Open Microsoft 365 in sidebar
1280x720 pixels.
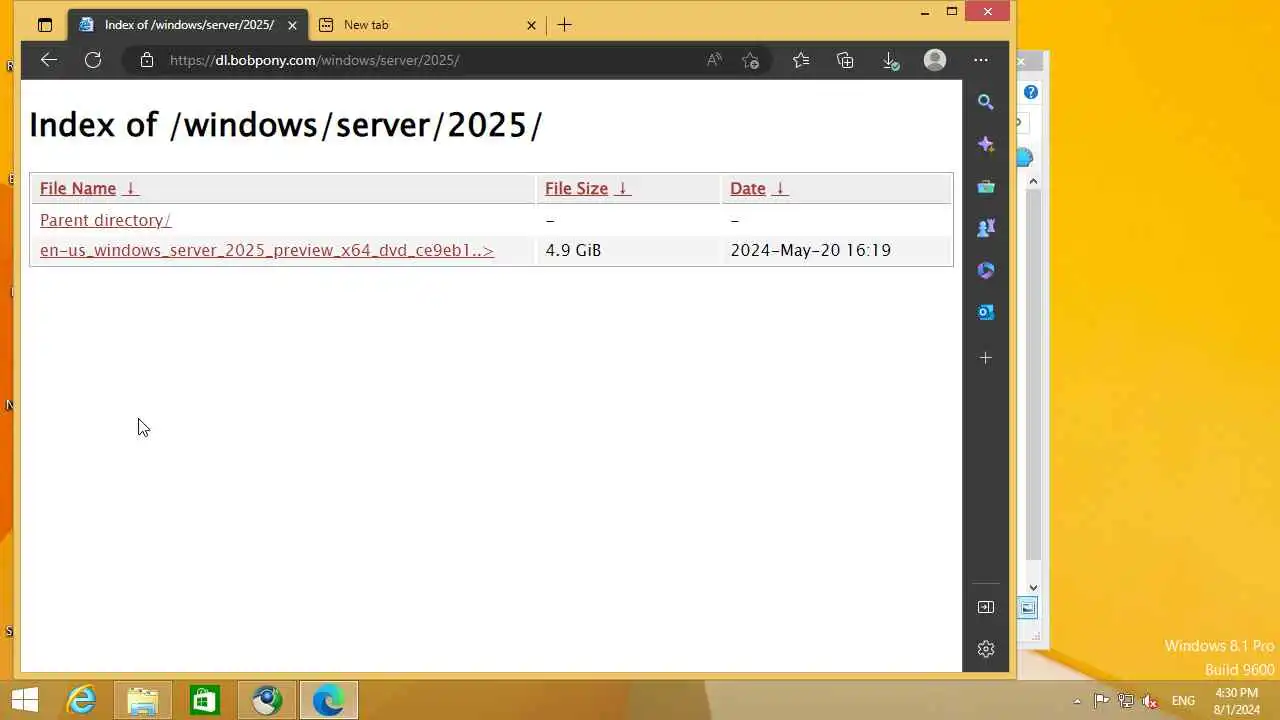[986, 270]
